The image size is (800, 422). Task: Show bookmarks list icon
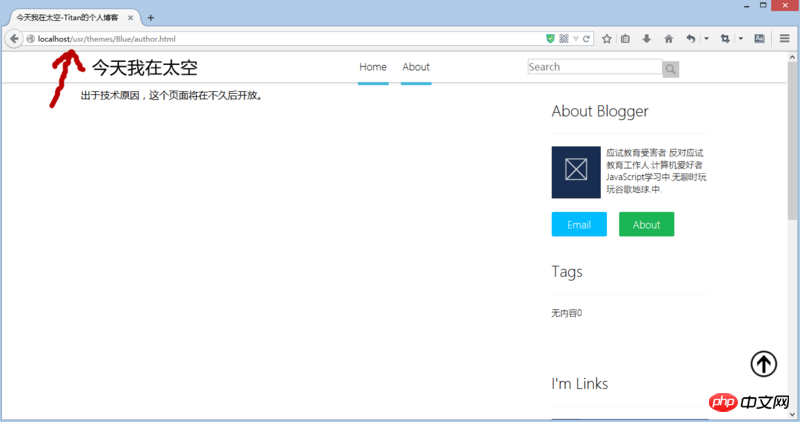626,39
